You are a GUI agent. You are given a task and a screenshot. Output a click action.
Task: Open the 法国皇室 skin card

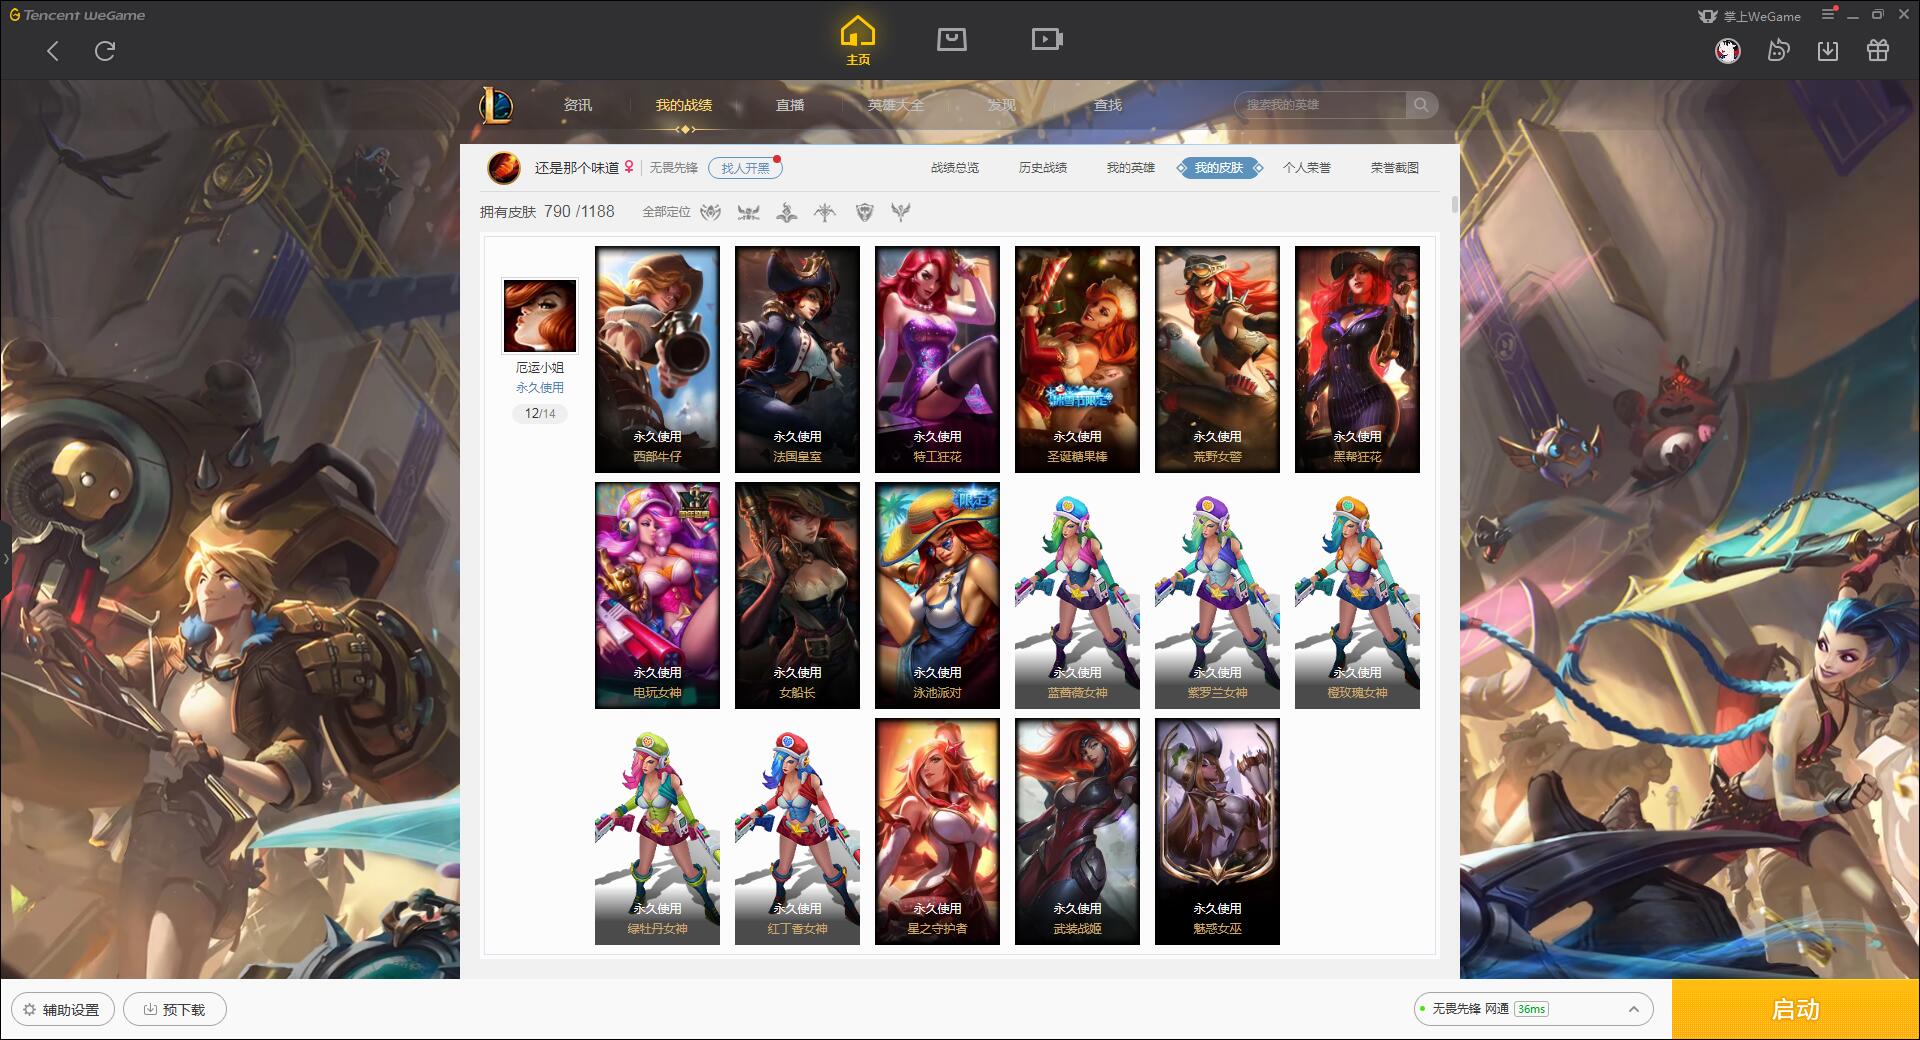[797, 359]
